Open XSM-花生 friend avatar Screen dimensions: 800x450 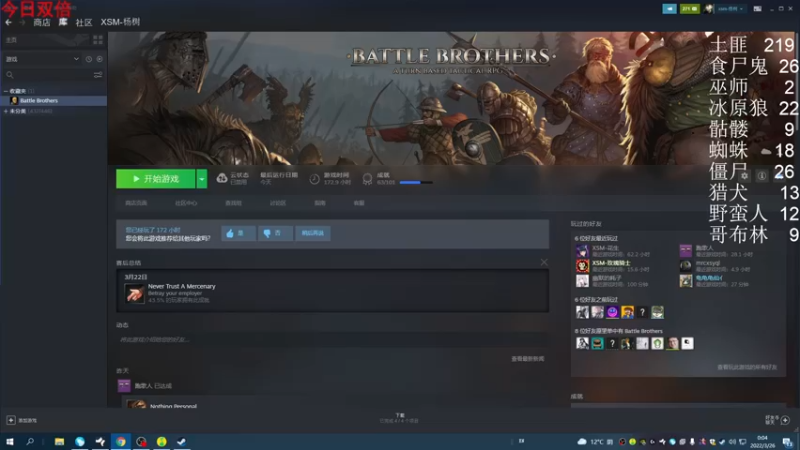[x=582, y=251]
